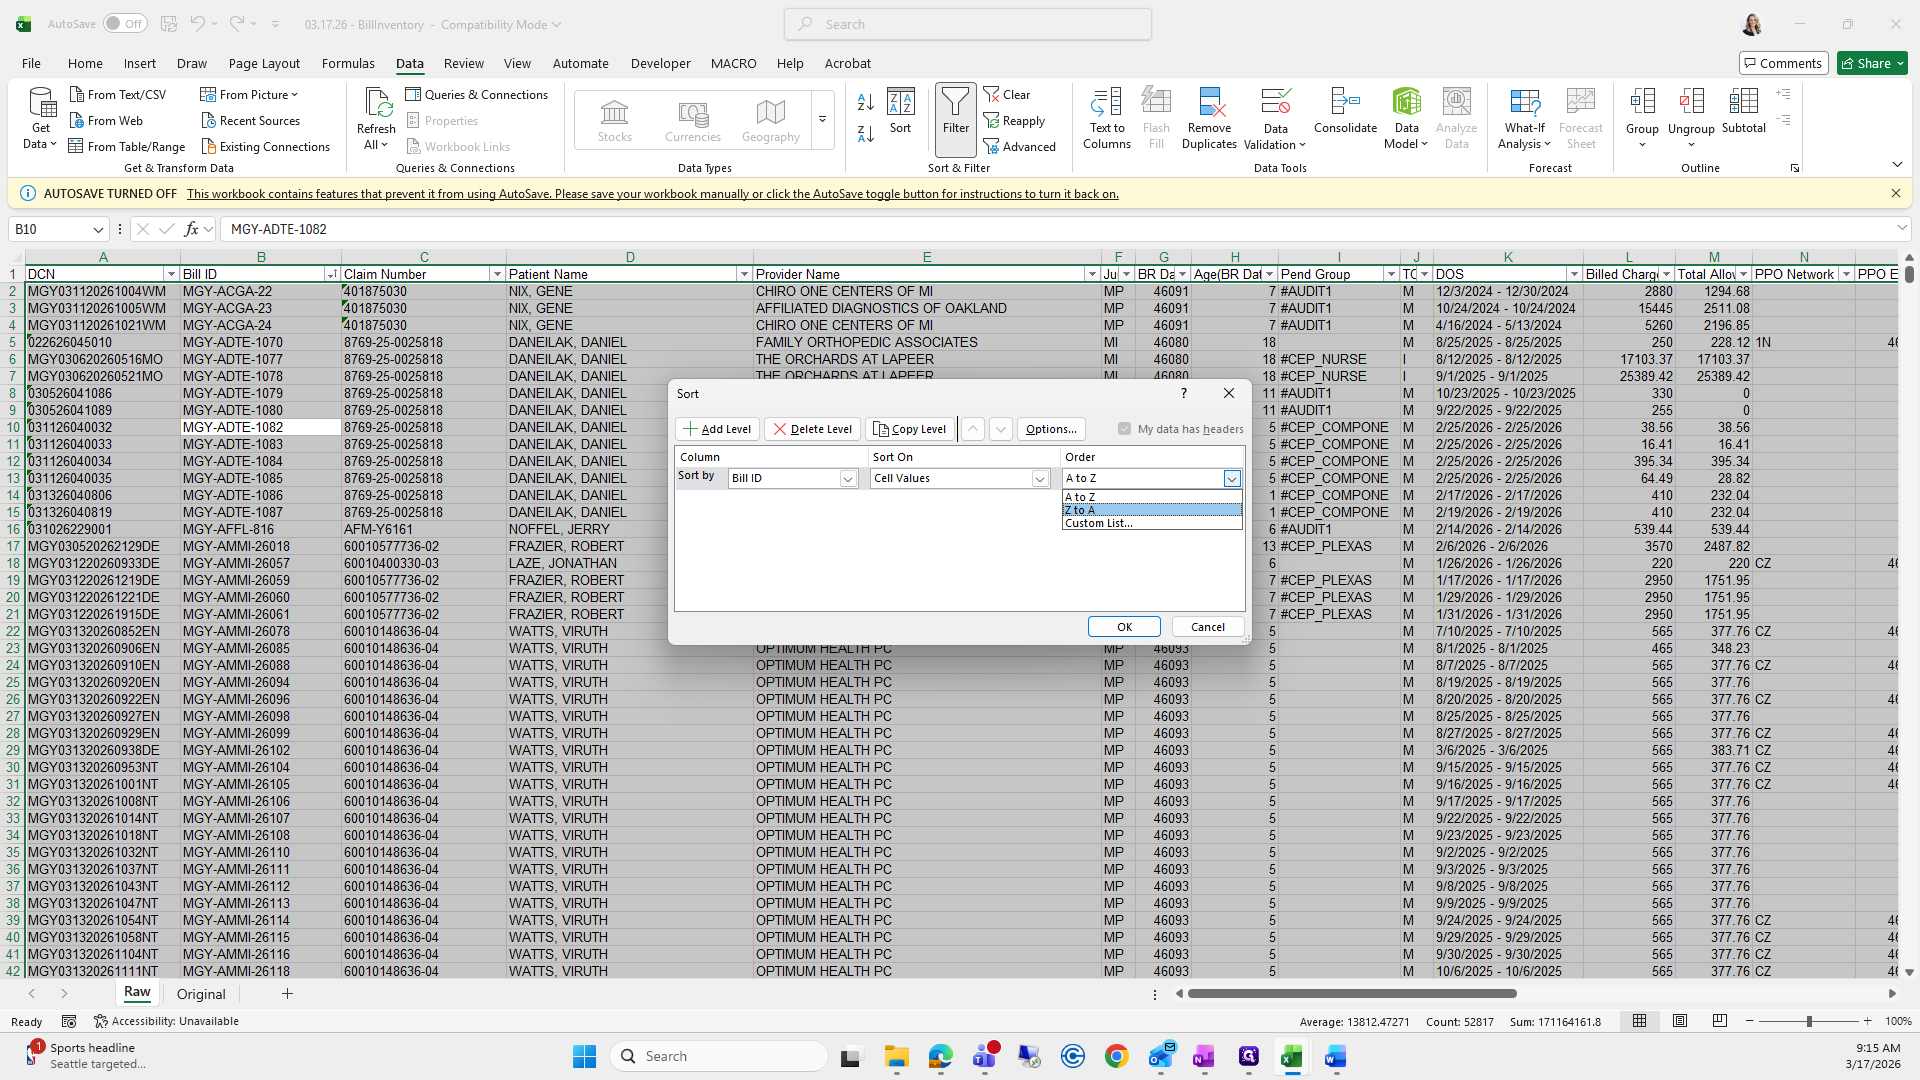The height and width of the screenshot is (1080, 1920).
Task: Click the Delete Level button icon
Action: click(x=780, y=429)
